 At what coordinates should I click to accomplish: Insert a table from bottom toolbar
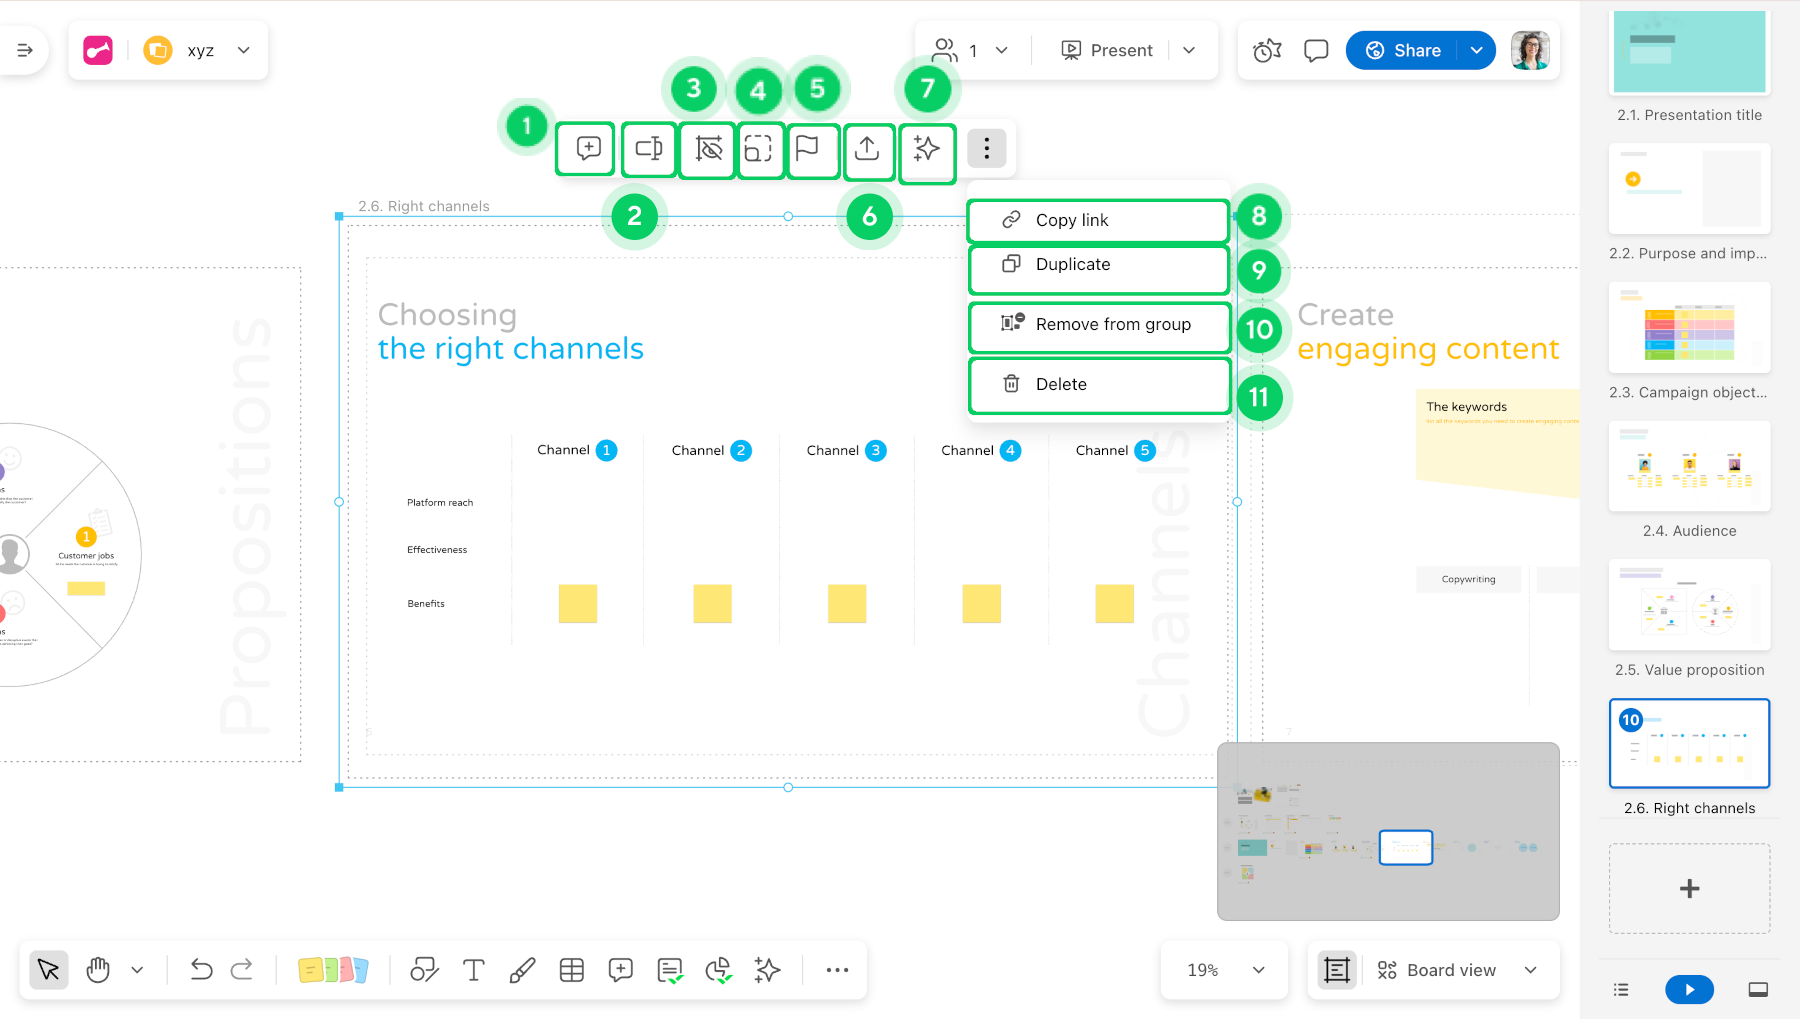(571, 970)
